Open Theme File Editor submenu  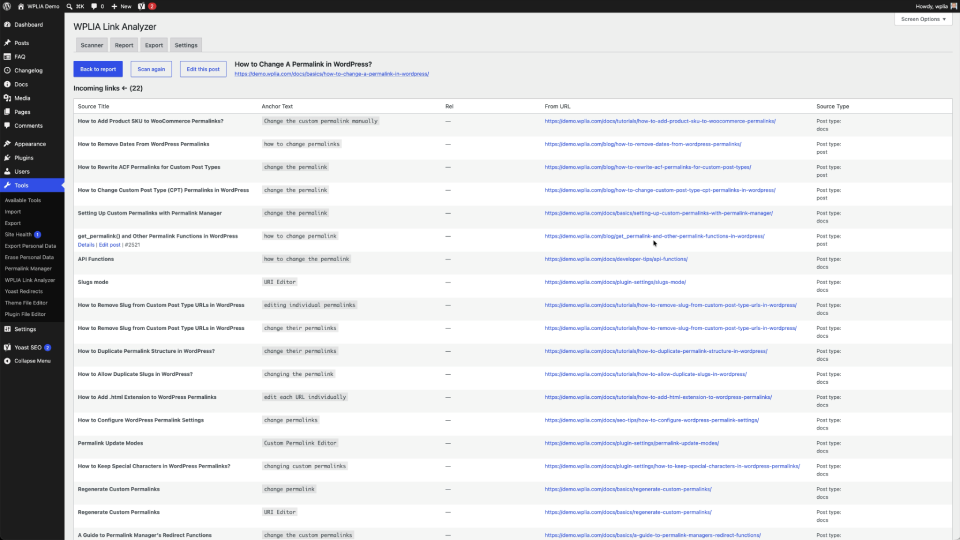26,303
